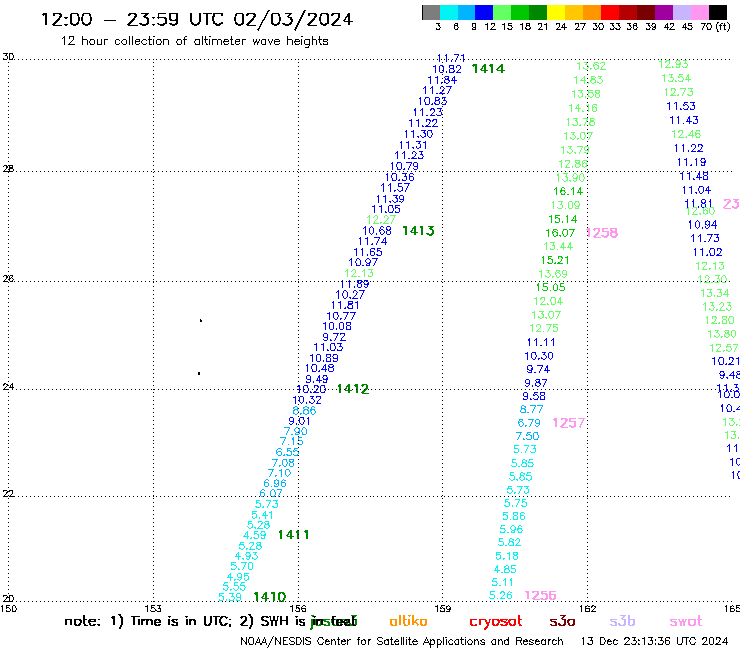Viewport: 740px width, 650px height.
Task: Select the wave height value 4.59
Action: click(255, 536)
